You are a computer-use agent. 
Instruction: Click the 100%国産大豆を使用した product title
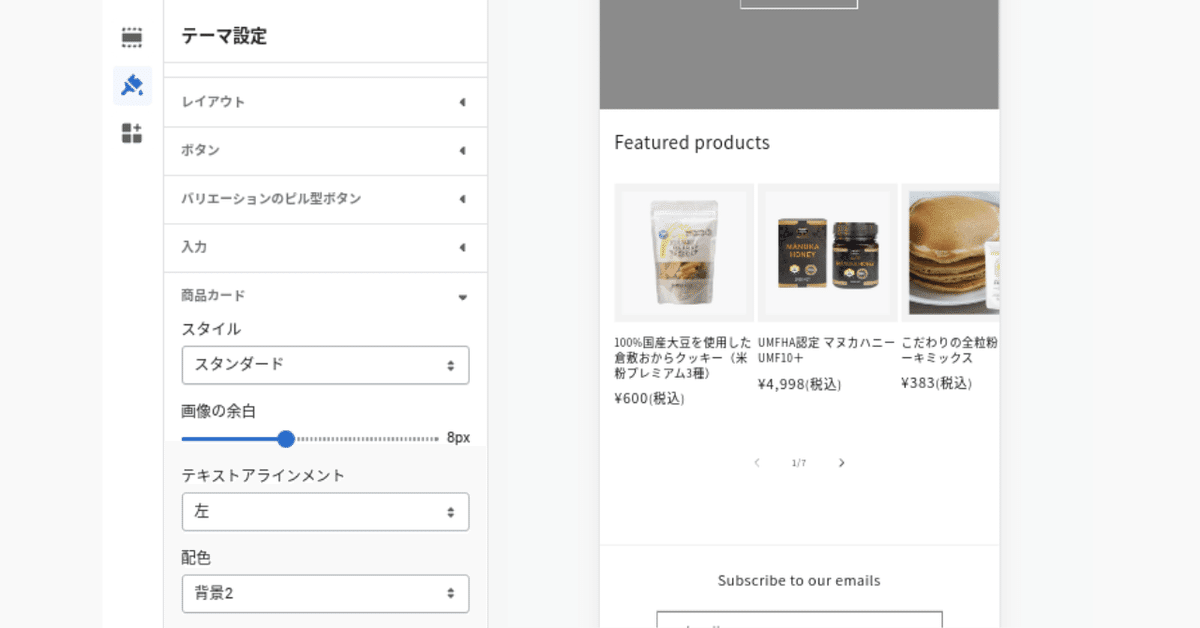pos(683,358)
